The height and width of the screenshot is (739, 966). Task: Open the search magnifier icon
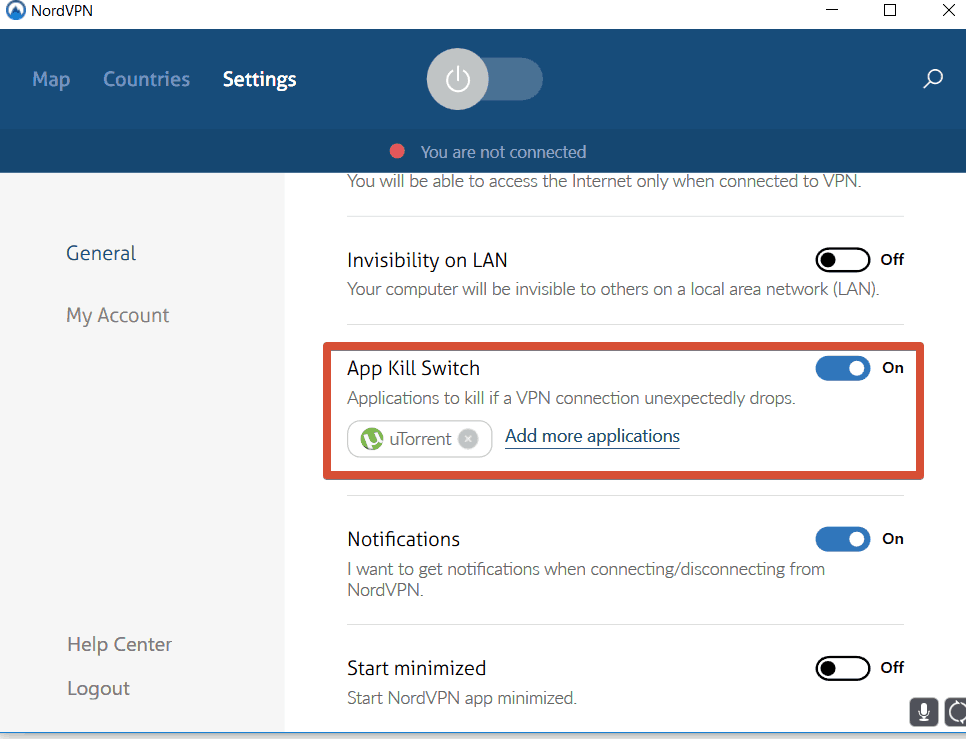click(x=933, y=78)
